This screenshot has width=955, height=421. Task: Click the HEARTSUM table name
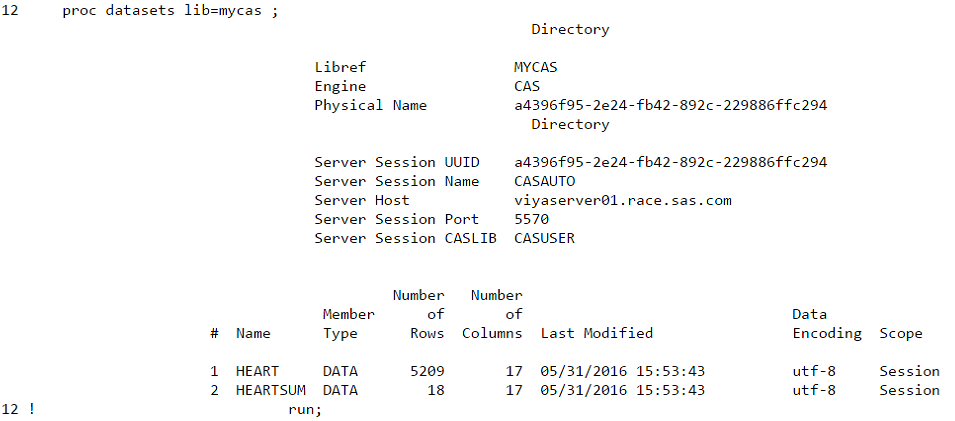click(270, 390)
